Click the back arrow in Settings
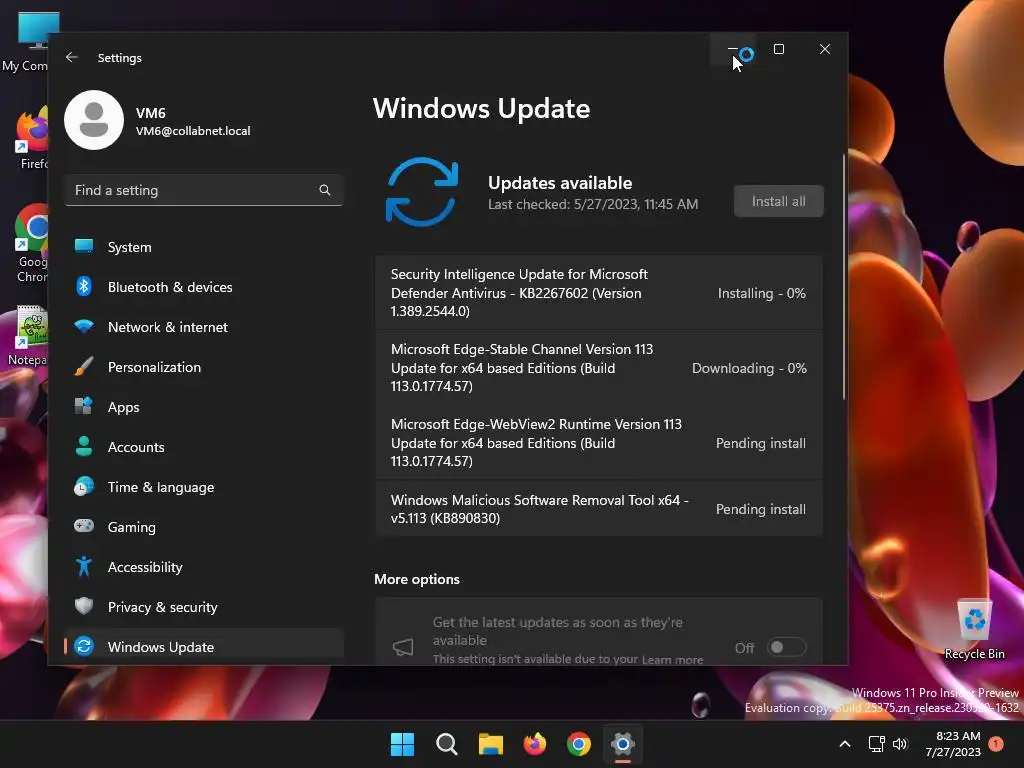The height and width of the screenshot is (768, 1024). [x=72, y=57]
